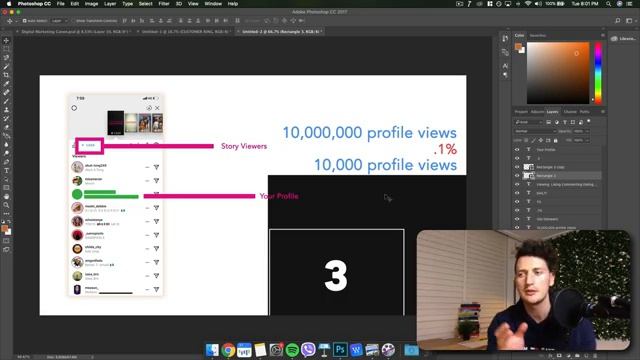The height and width of the screenshot is (360, 640).
Task: Open Google Chrome from the Dock
Action: coord(228,350)
